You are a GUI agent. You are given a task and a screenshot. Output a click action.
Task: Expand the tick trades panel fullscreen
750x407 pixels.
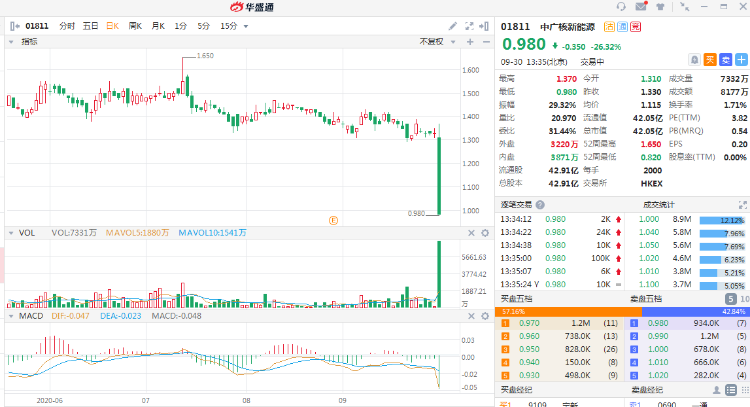(742, 205)
